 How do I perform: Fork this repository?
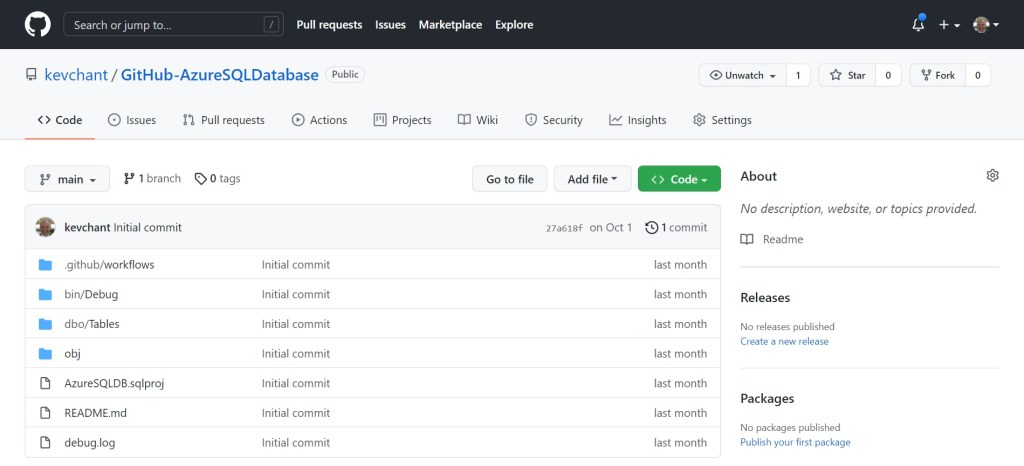tap(938, 75)
